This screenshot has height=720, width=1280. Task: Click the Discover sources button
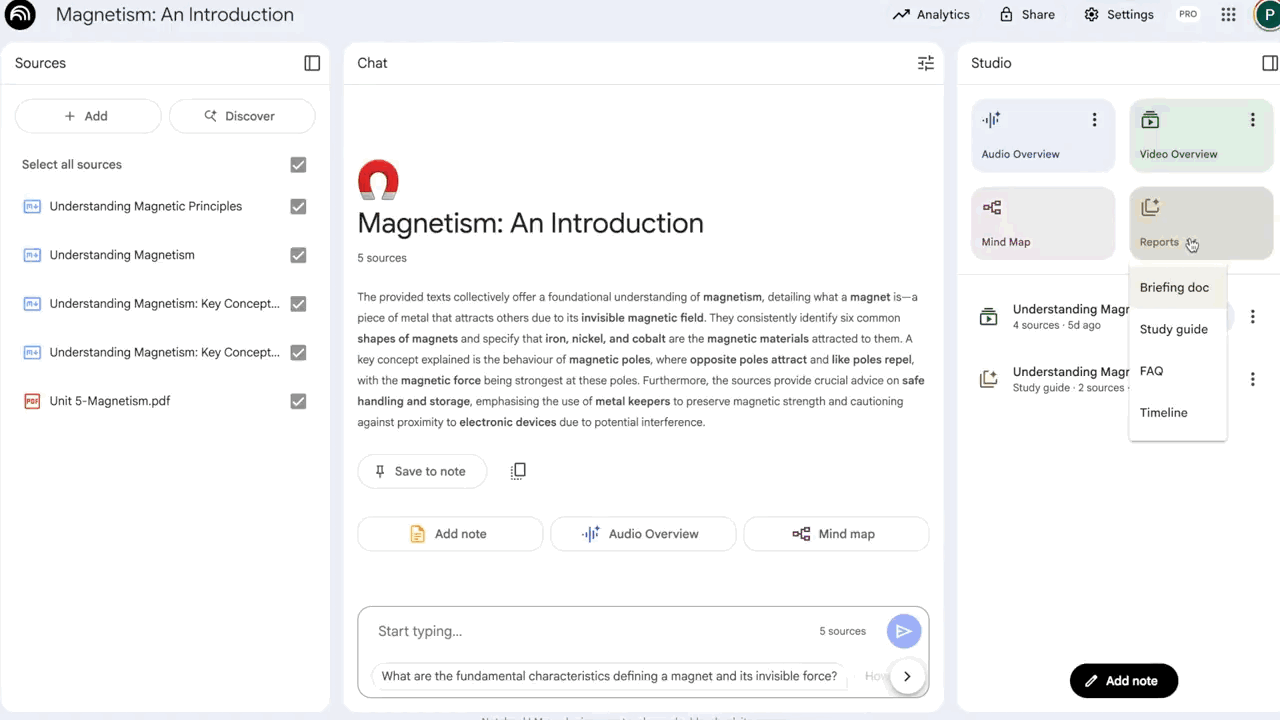241,116
